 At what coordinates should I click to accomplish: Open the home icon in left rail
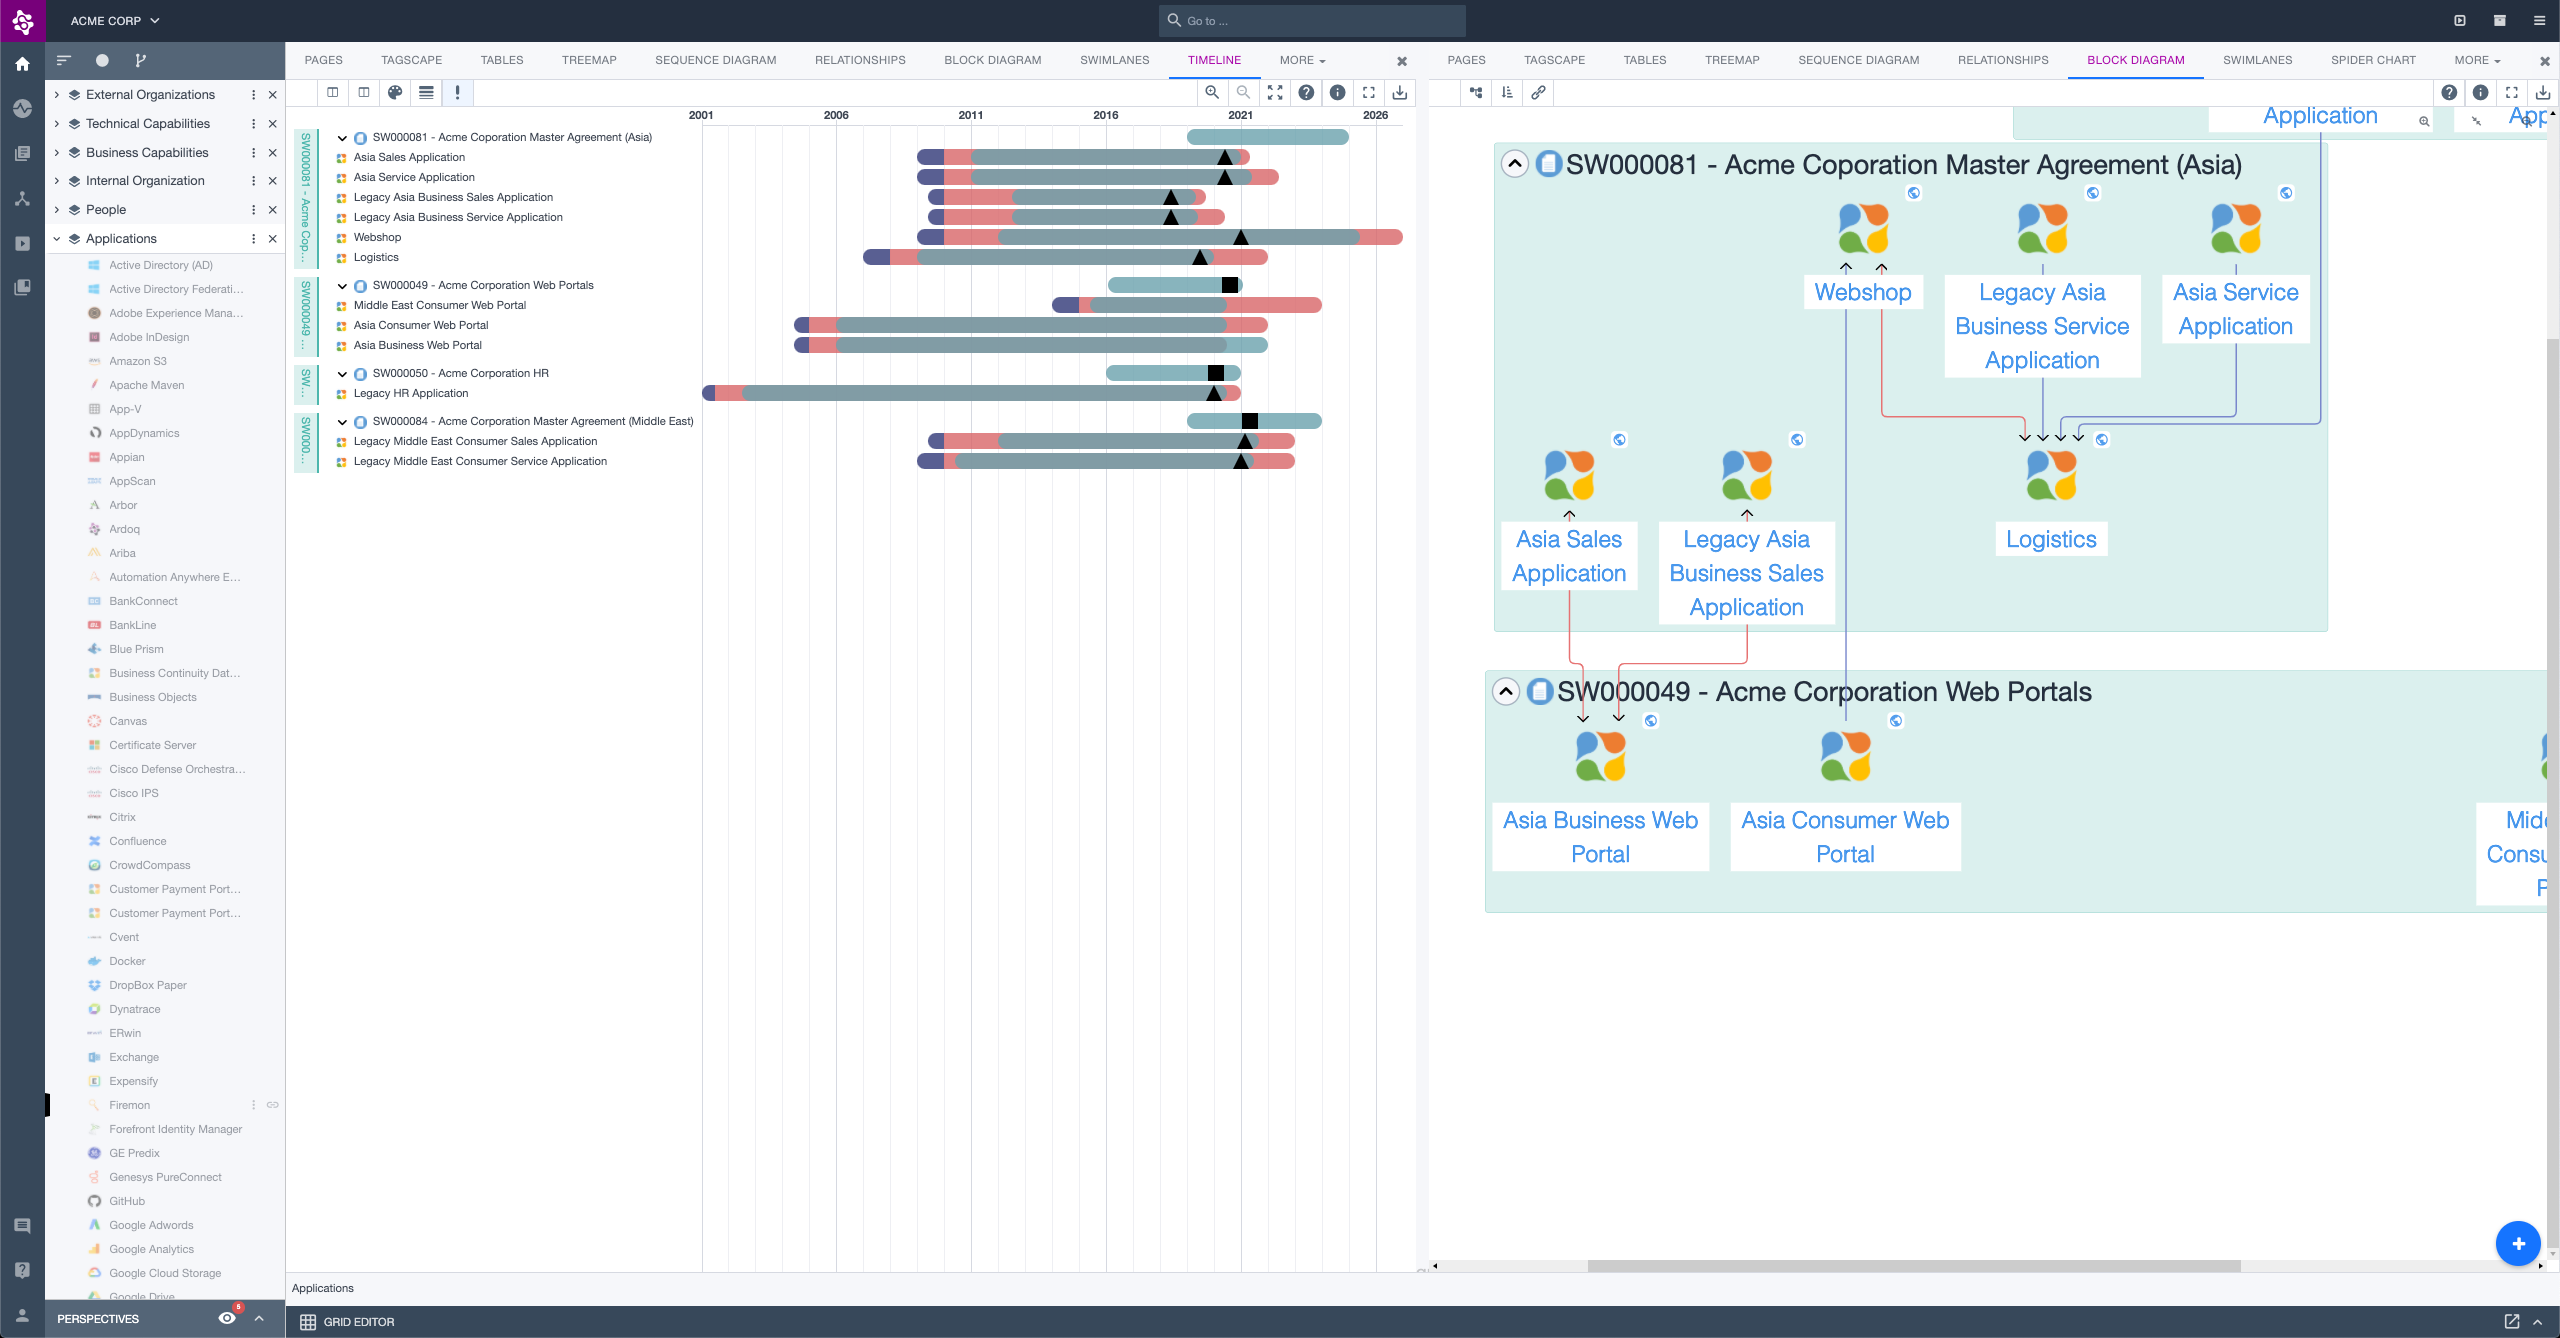point(22,64)
